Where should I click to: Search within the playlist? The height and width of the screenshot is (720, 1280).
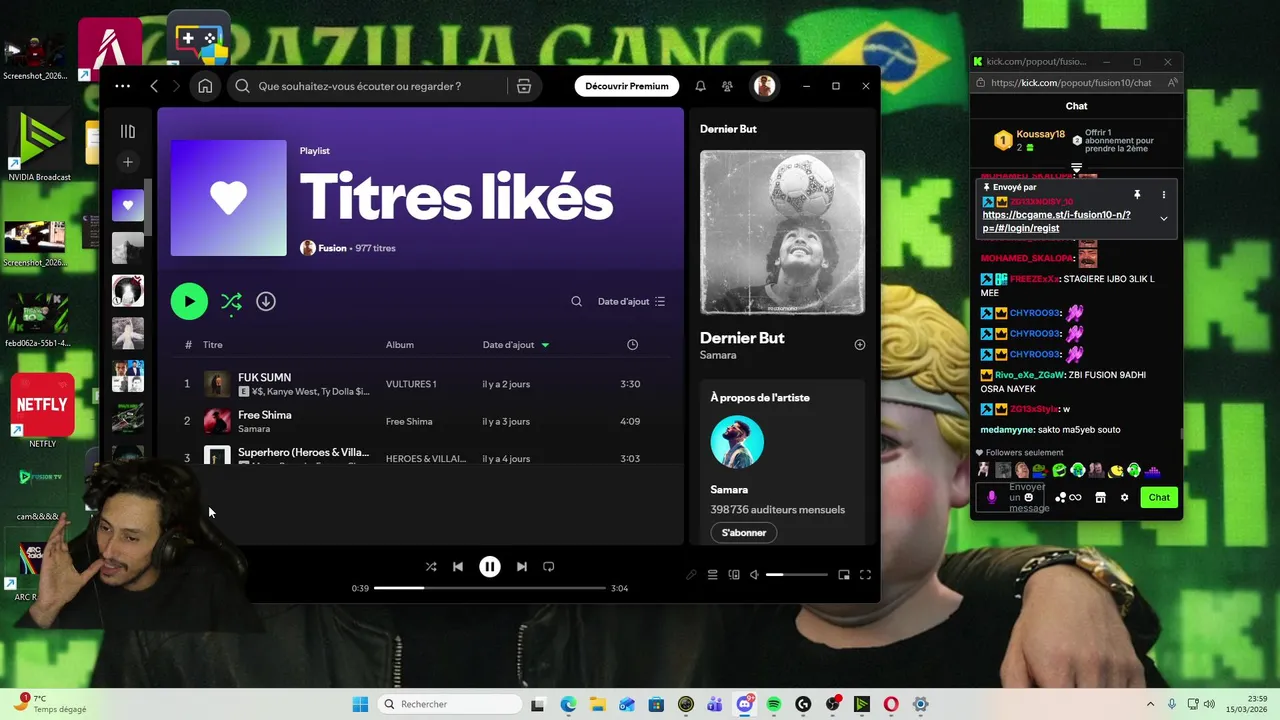pos(576,301)
